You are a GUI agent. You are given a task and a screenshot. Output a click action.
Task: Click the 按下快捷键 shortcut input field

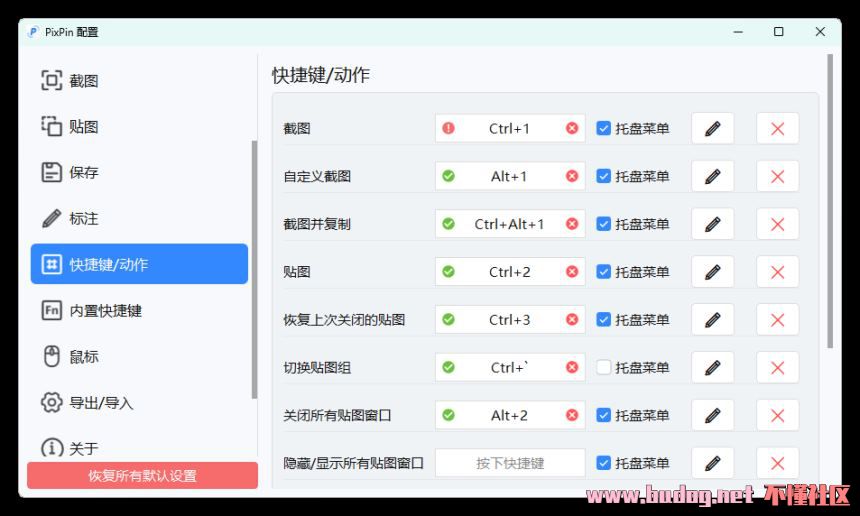coord(510,463)
